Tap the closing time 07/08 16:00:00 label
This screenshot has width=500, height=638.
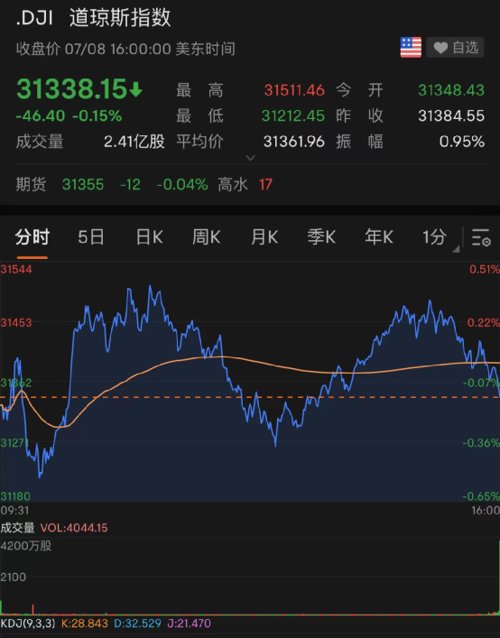tap(125, 49)
